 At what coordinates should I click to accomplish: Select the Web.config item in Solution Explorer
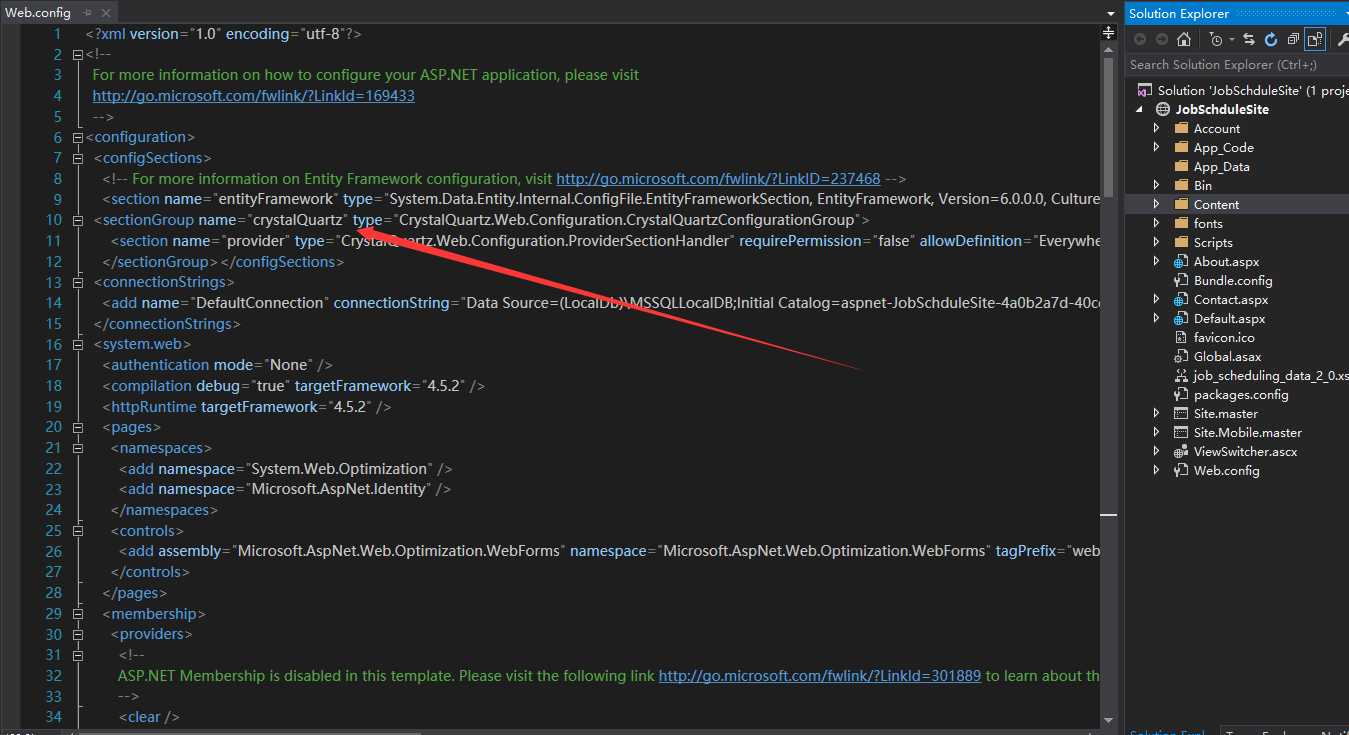pos(1226,470)
